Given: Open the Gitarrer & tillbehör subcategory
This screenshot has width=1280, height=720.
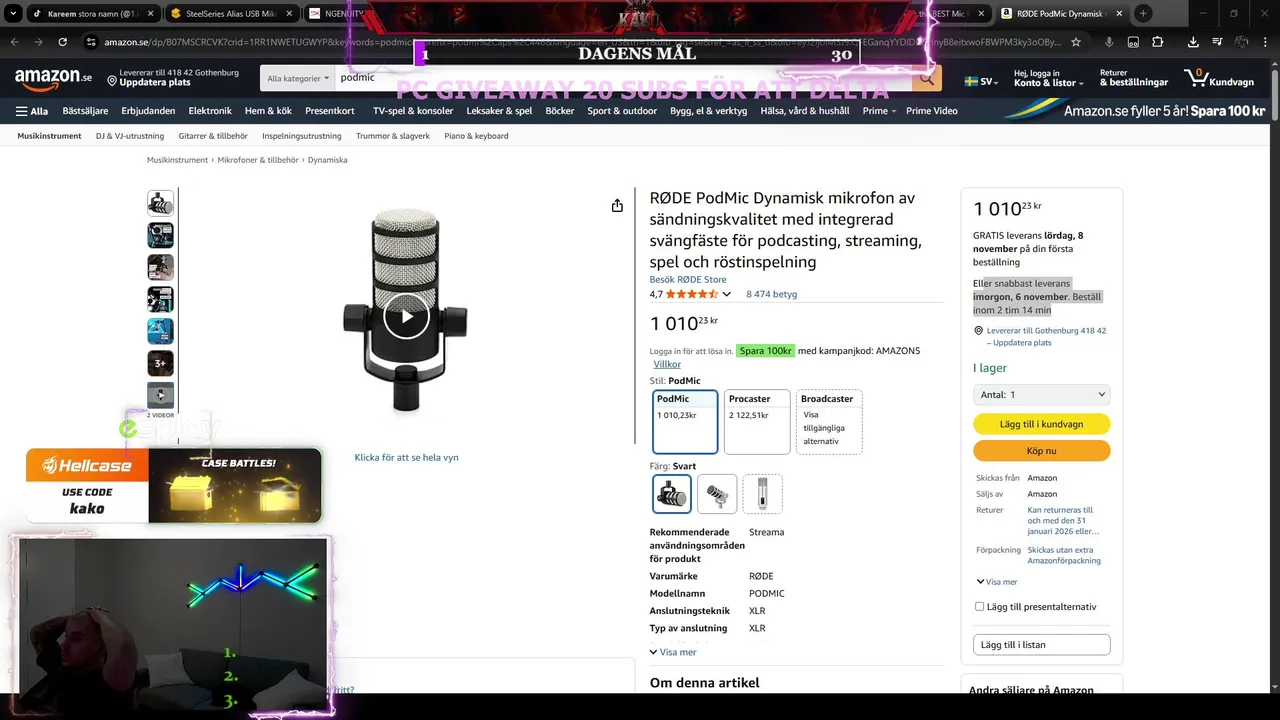Looking at the screenshot, I should 213,136.
